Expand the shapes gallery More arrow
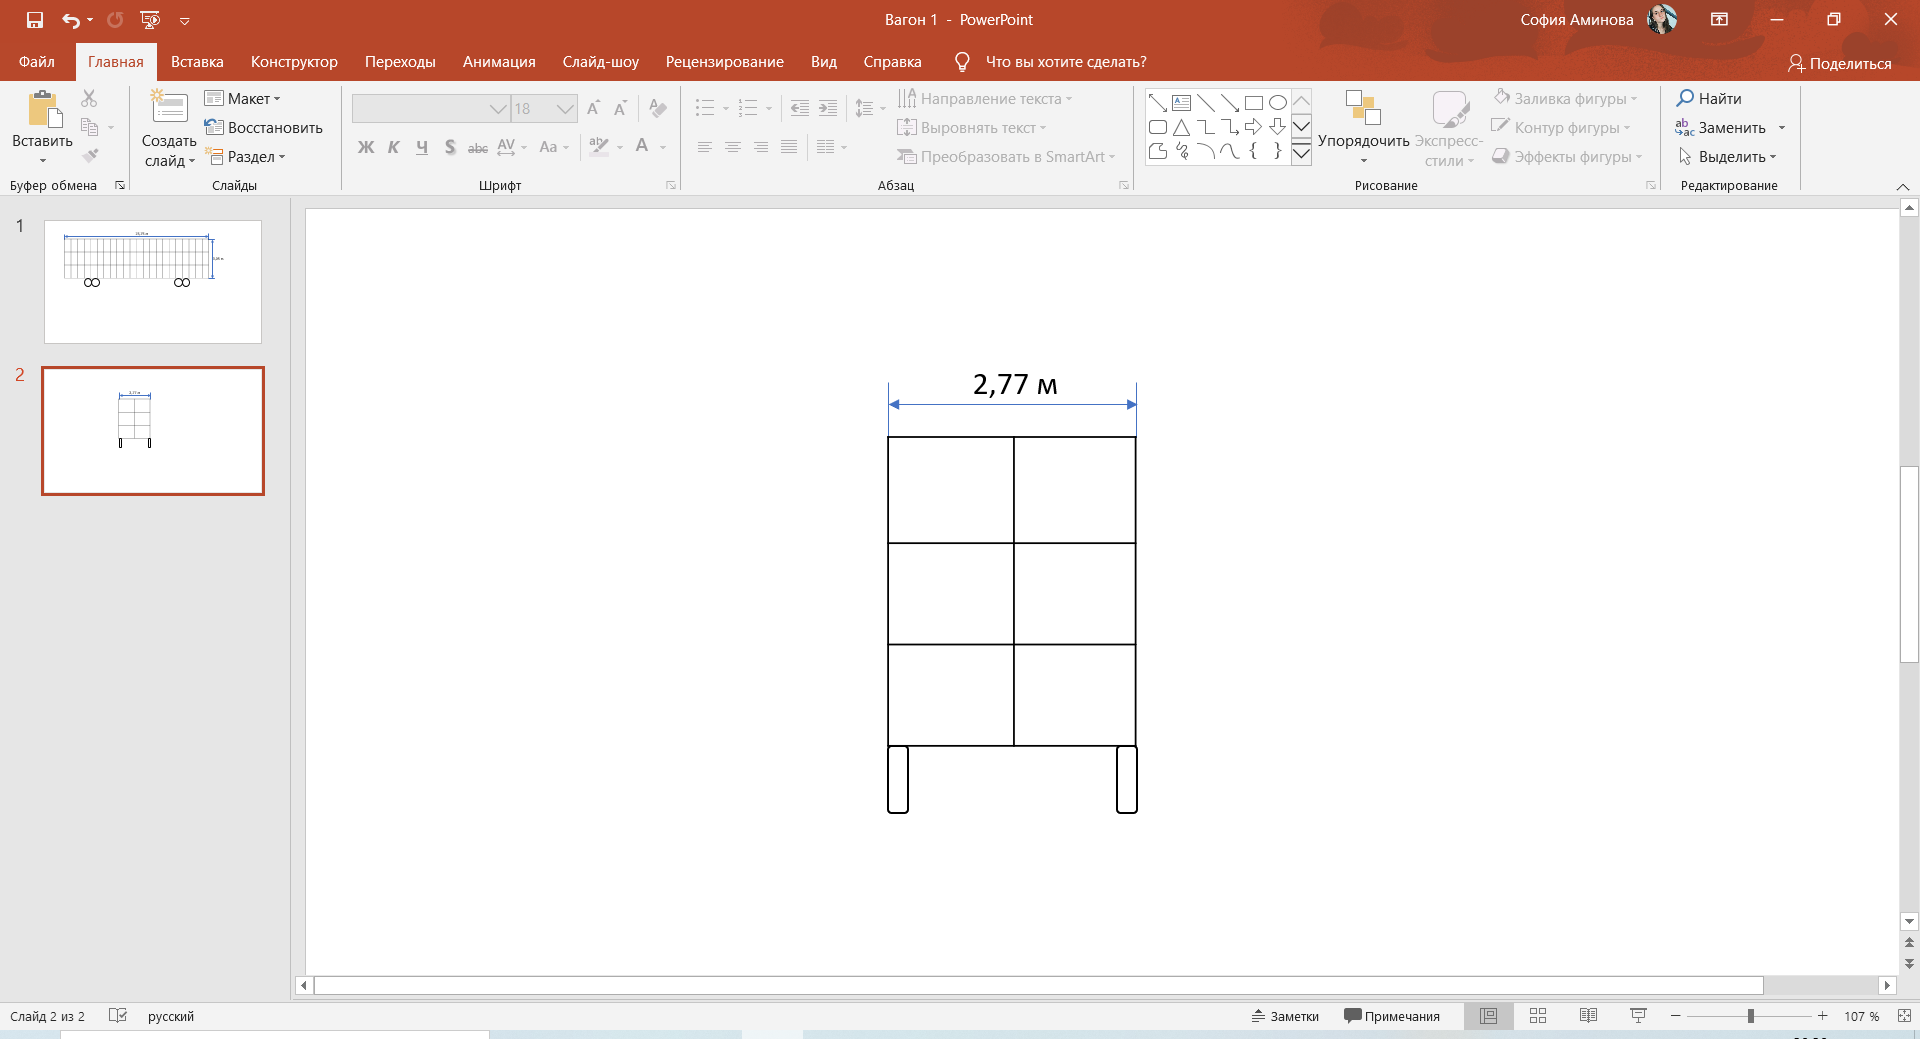 (1301, 153)
